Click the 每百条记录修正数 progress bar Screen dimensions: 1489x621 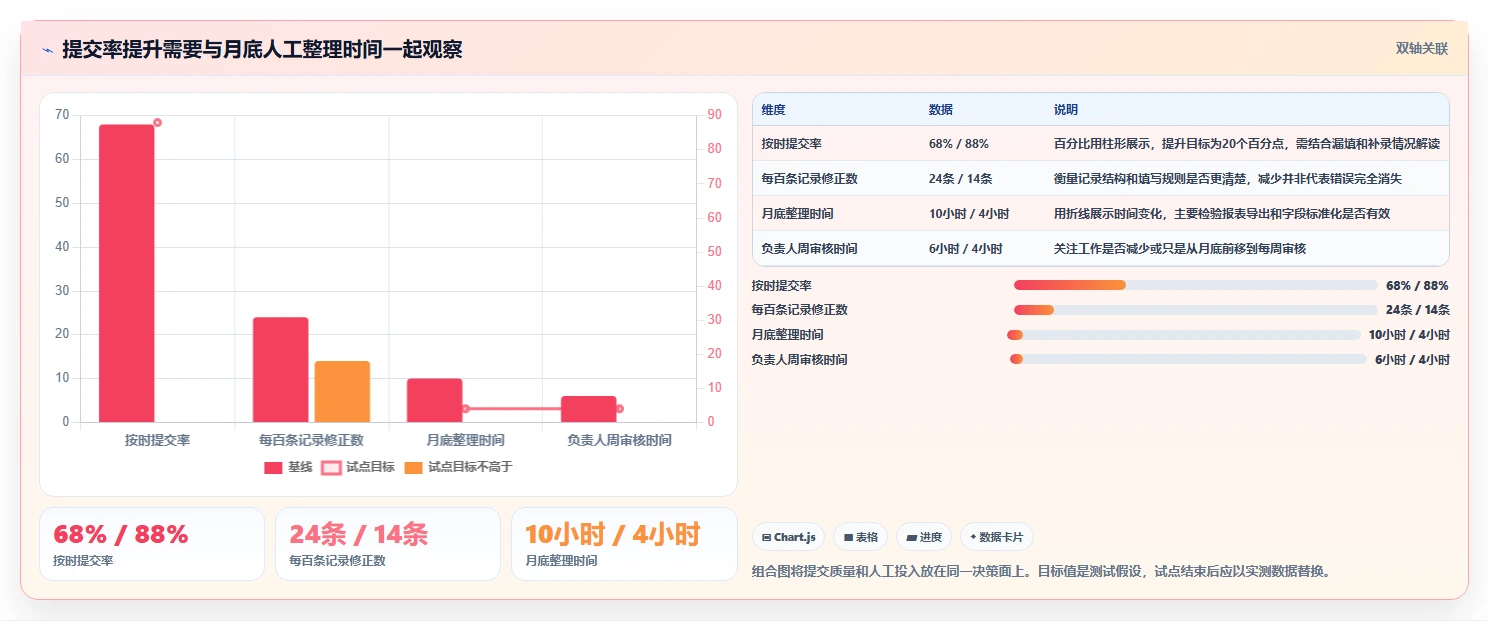[1195, 310]
